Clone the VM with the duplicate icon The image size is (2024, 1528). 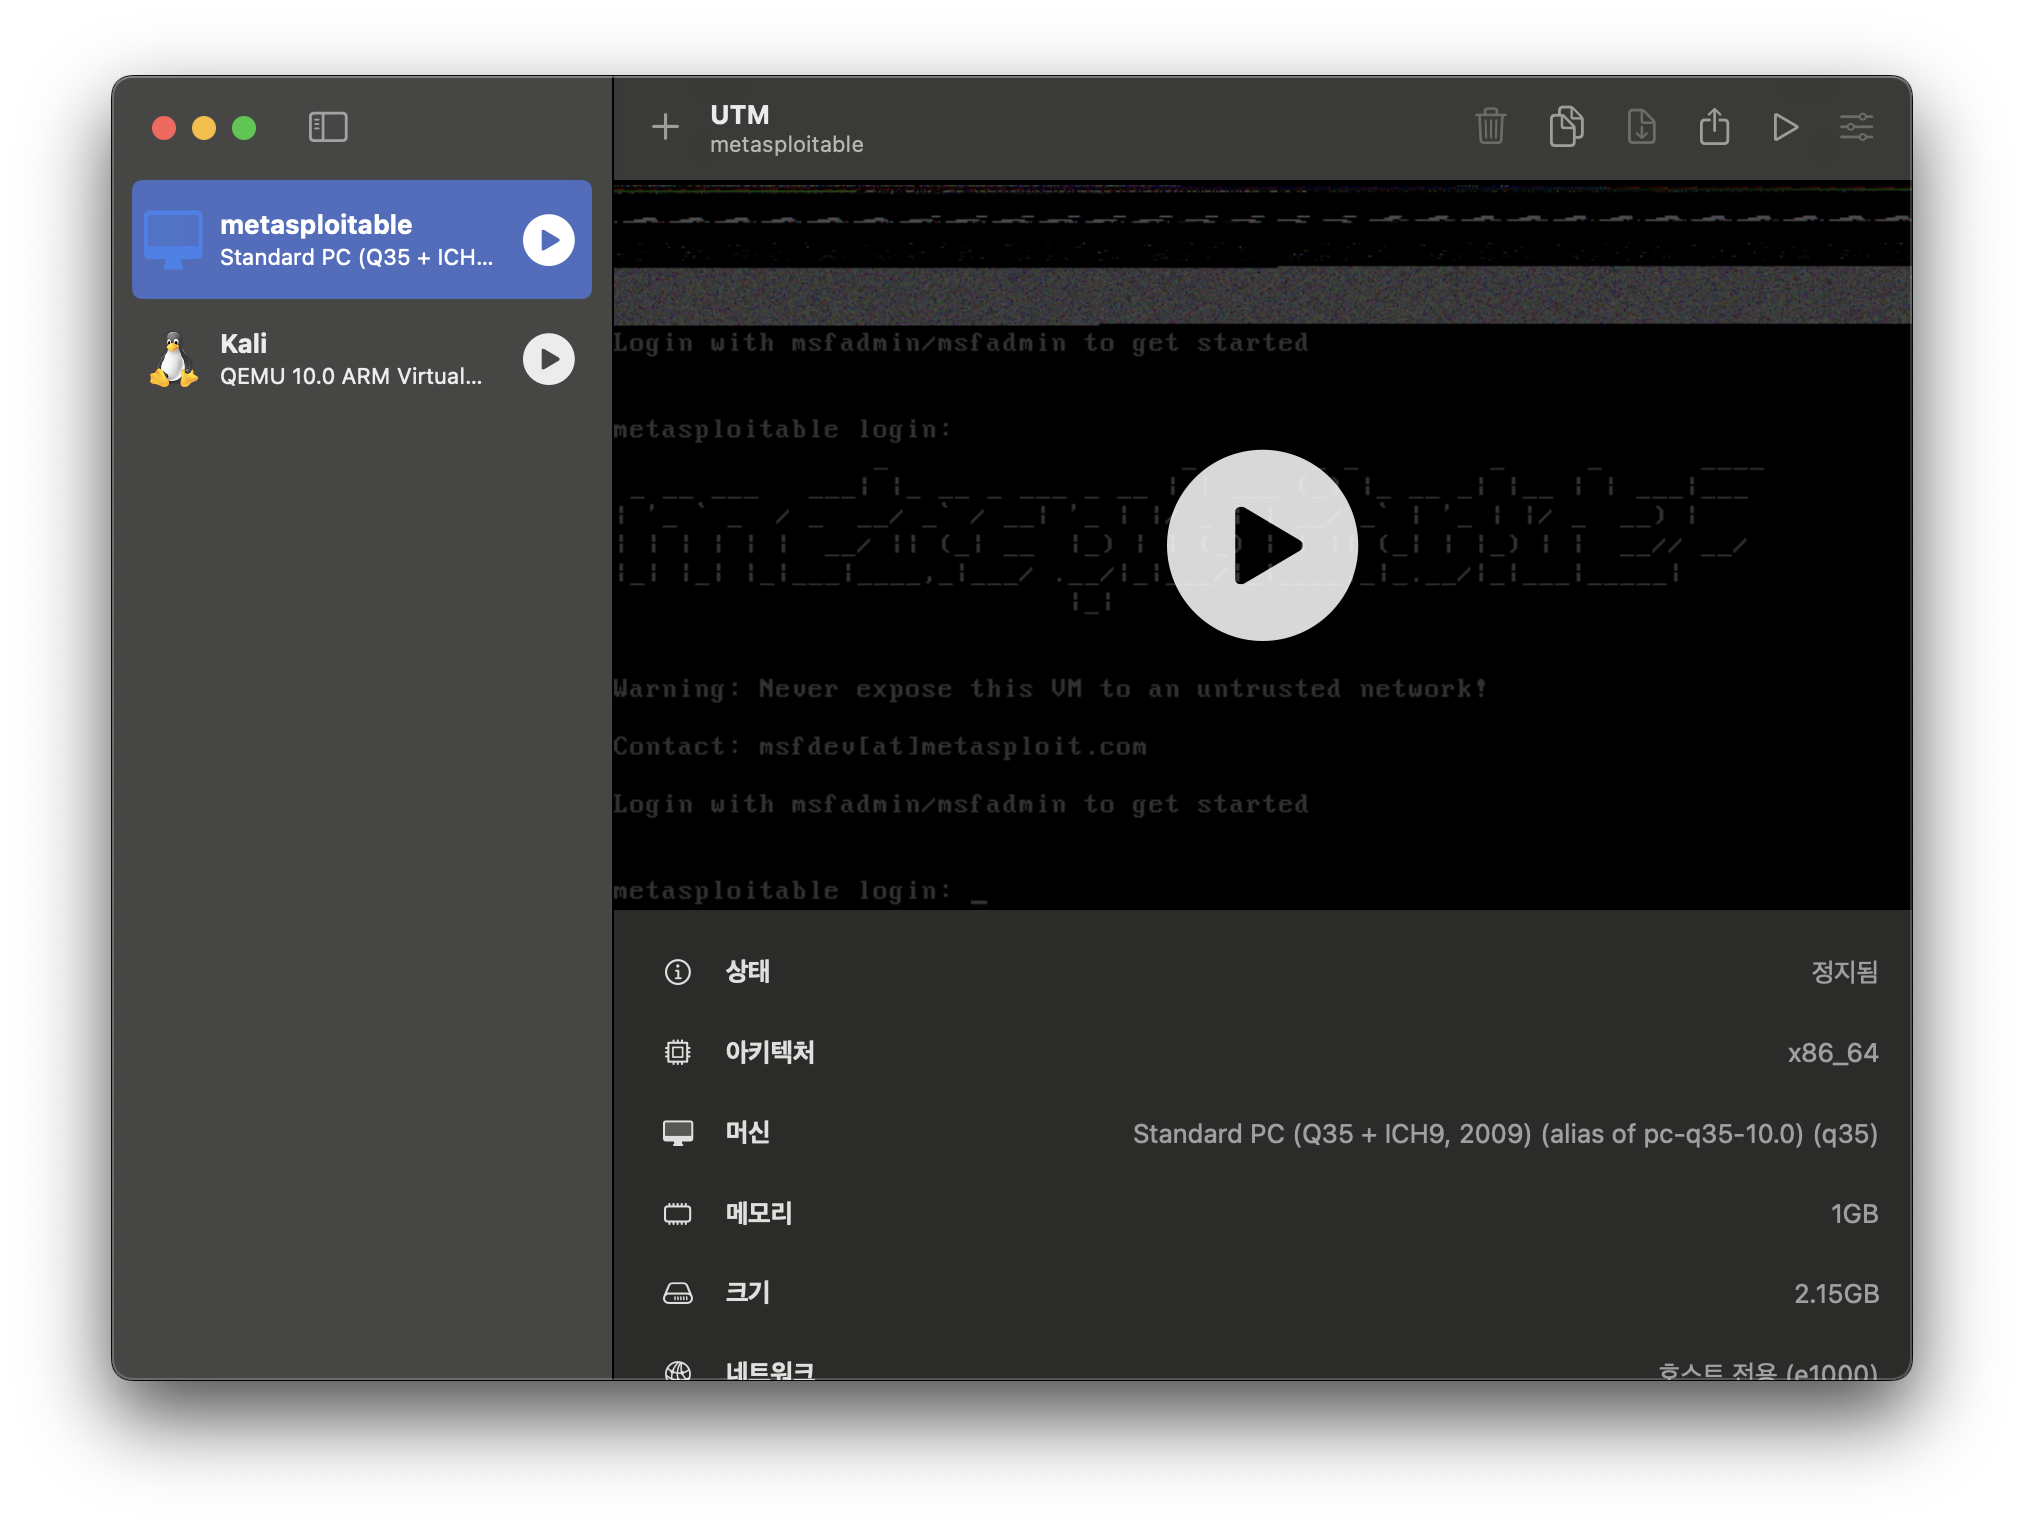click(1566, 127)
